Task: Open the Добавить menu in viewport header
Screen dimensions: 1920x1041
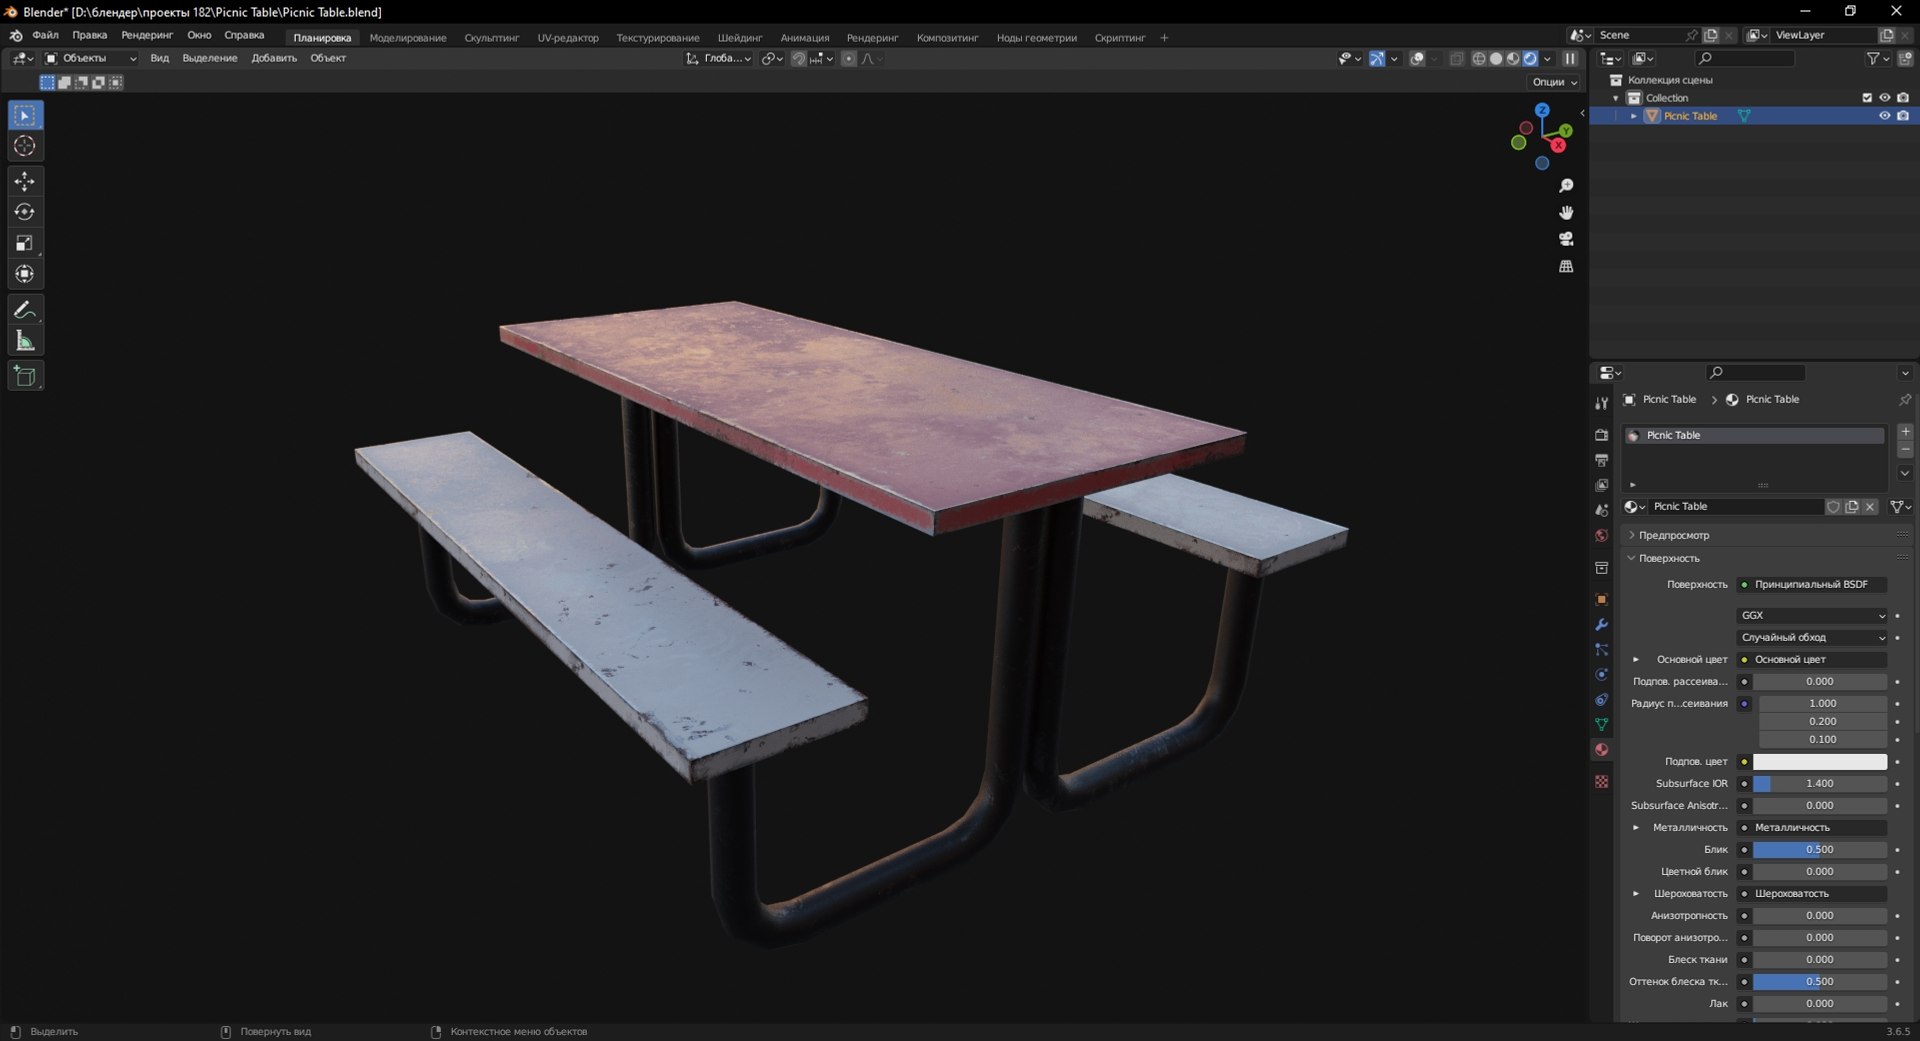Action: pos(274,58)
